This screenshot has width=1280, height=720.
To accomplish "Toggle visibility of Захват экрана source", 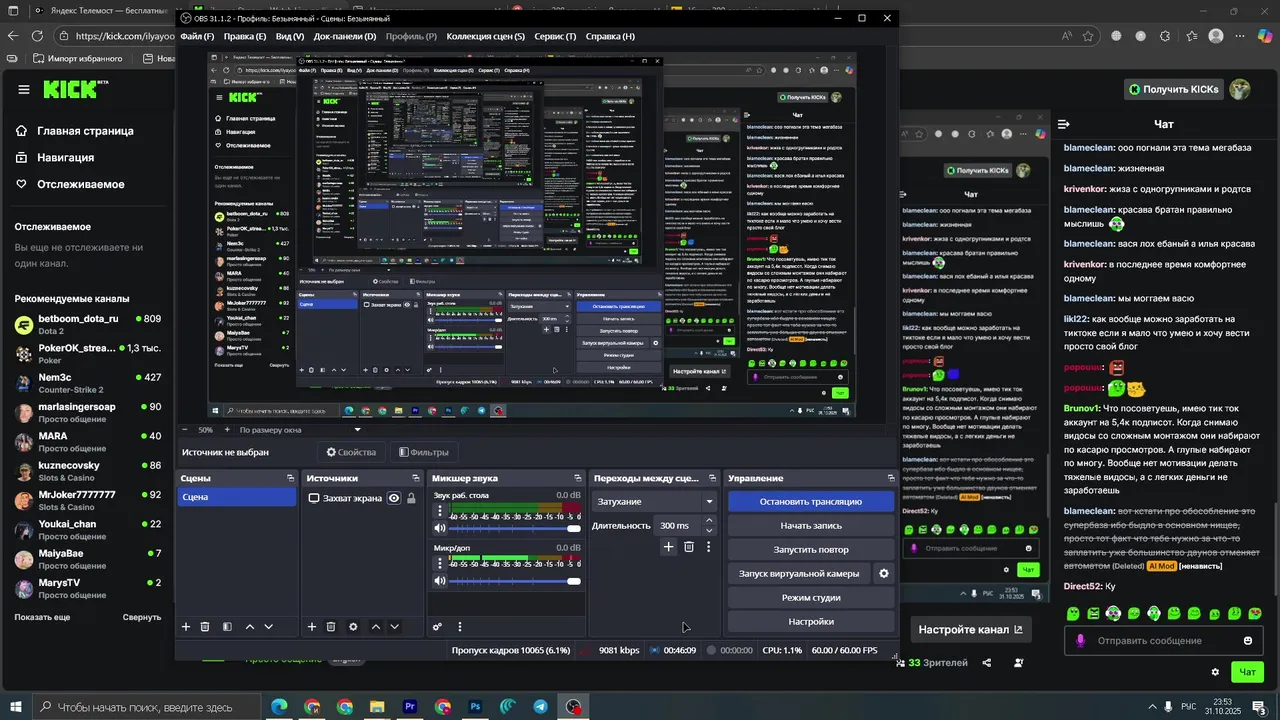I will (394, 498).
